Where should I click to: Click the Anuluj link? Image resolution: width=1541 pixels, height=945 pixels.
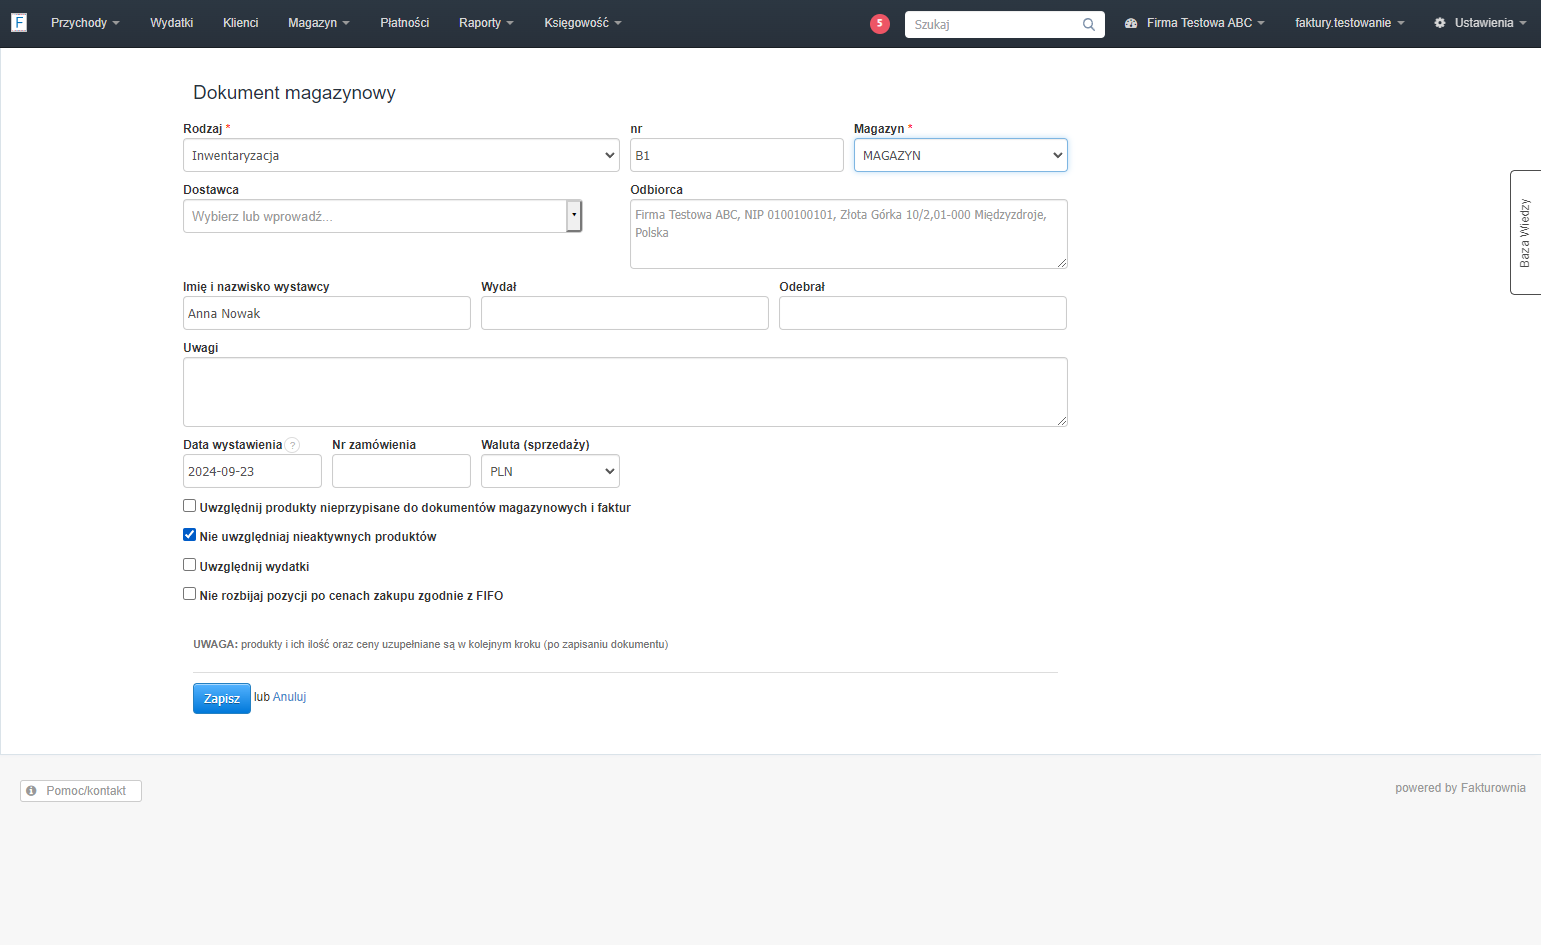290,697
